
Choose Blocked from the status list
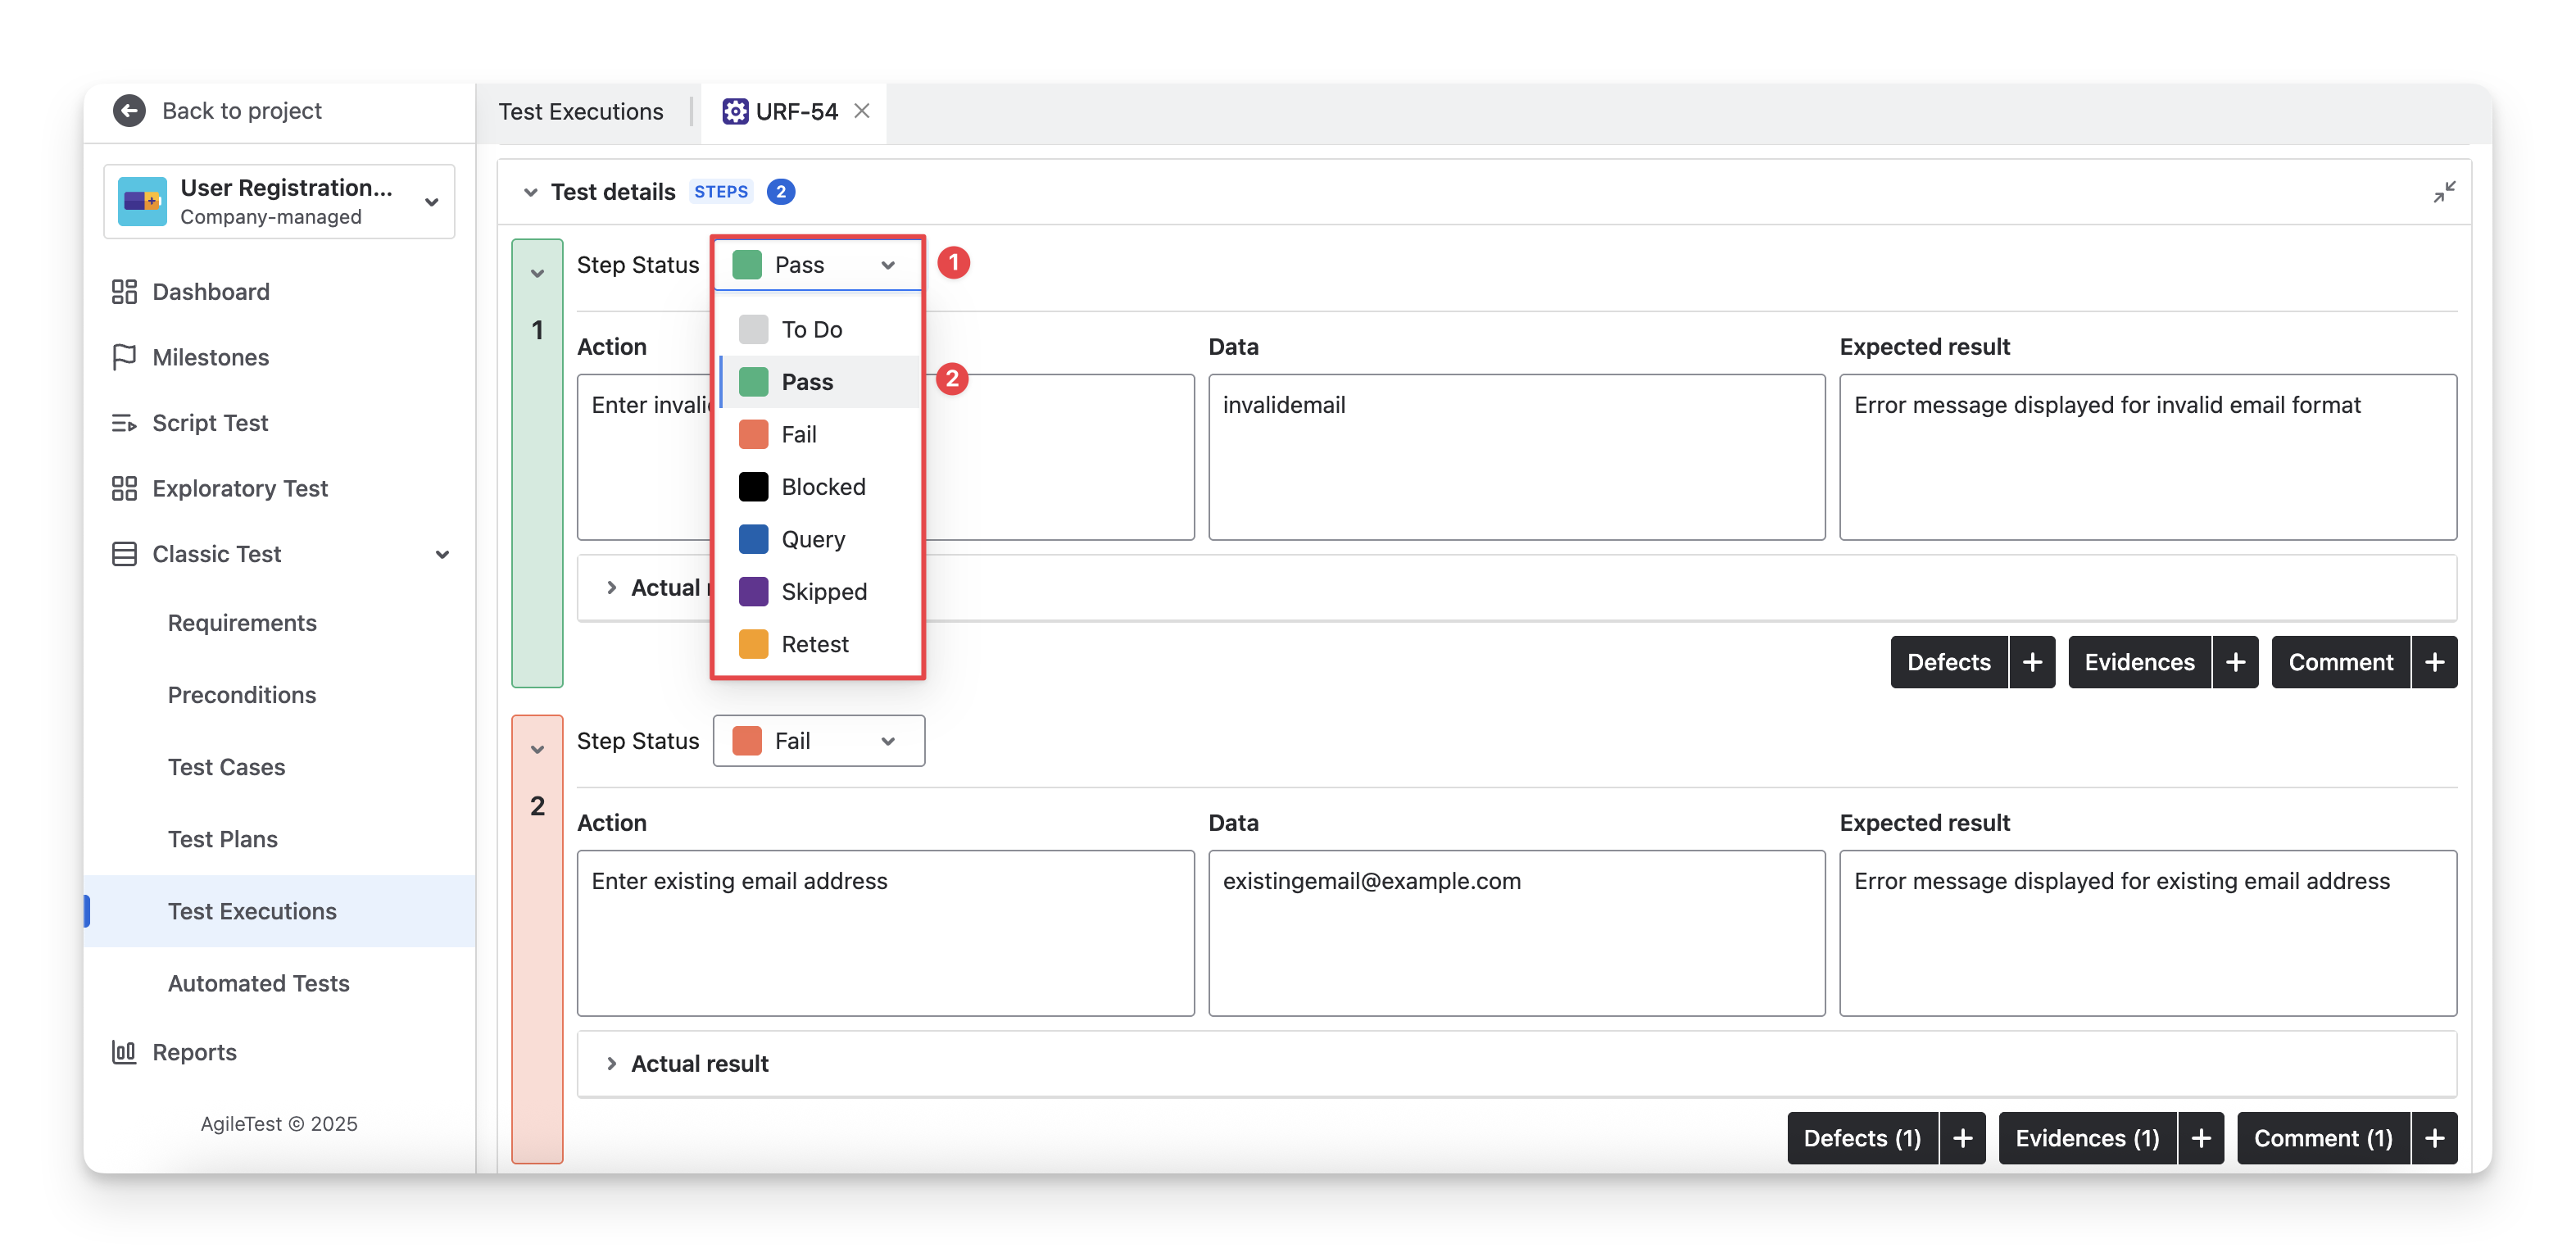point(822,487)
